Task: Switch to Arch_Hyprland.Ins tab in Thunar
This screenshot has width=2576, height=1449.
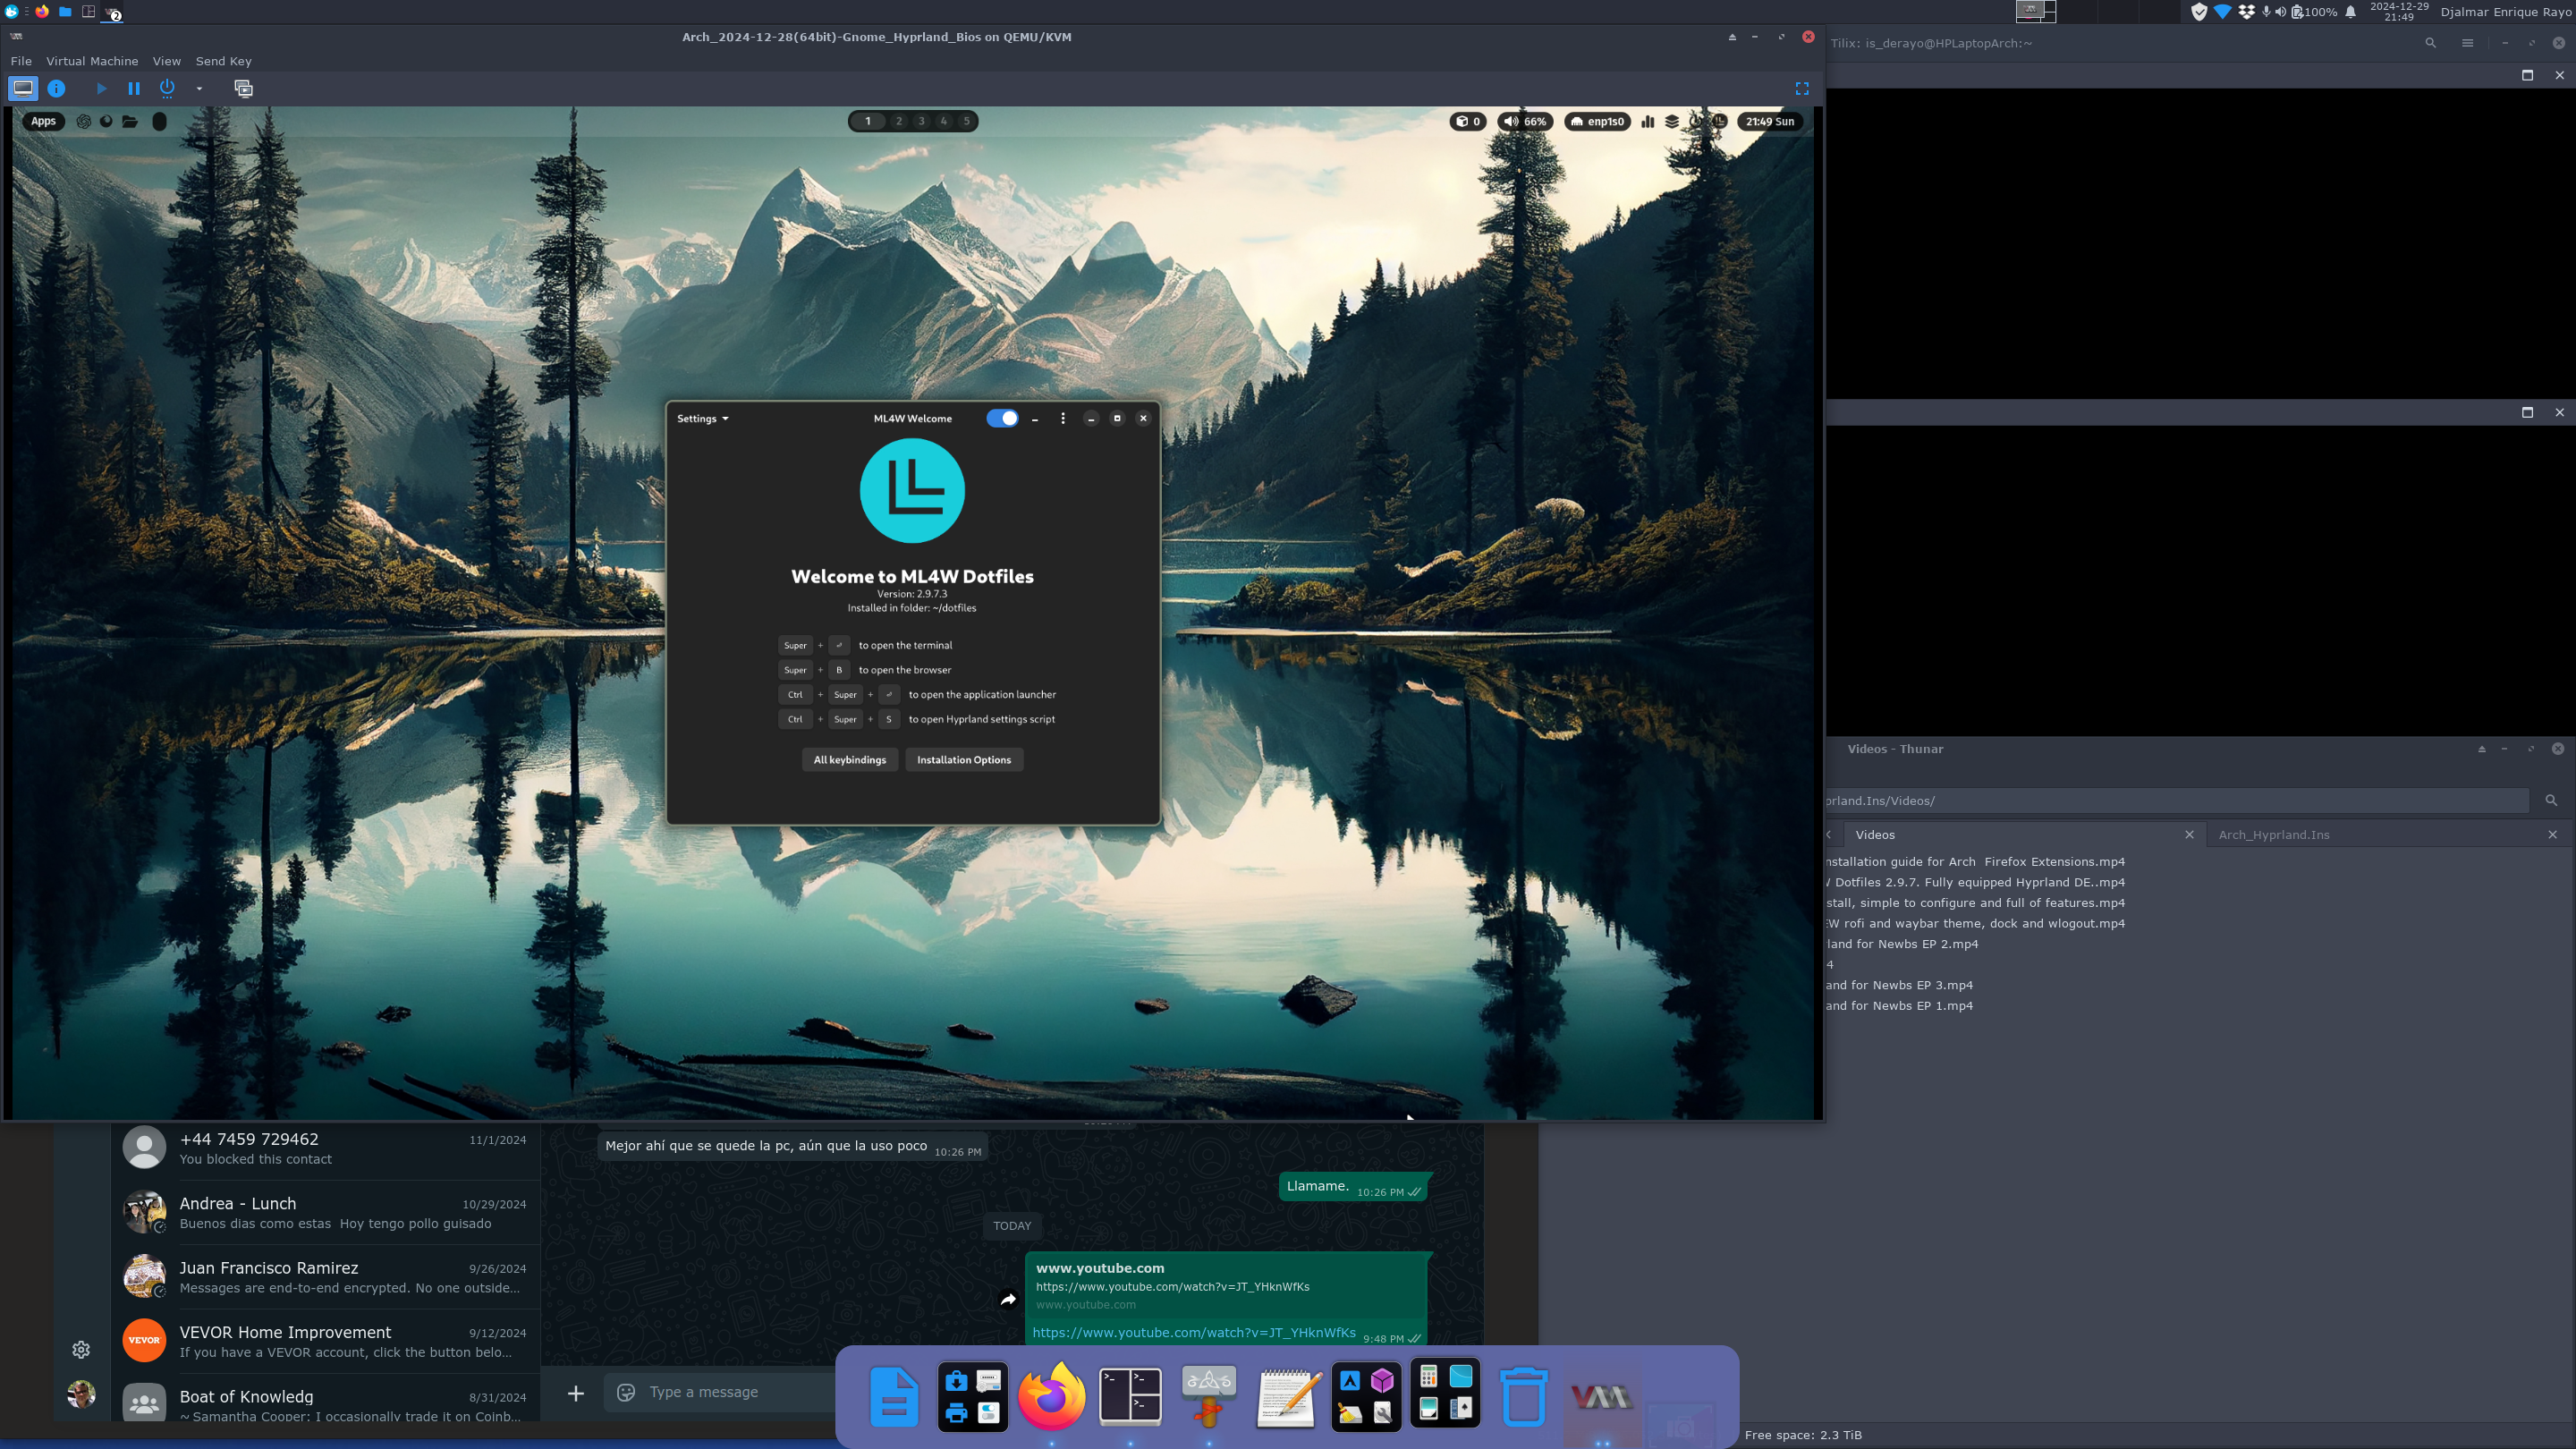Action: click(x=2273, y=834)
